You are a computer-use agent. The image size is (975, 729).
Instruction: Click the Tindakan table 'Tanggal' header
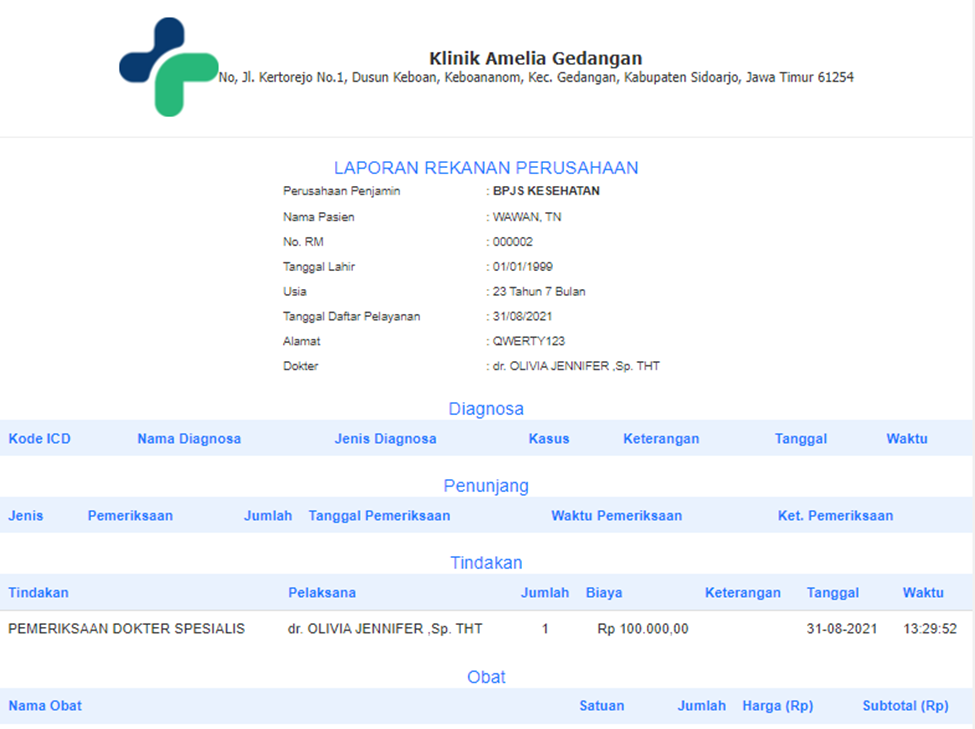(833, 593)
